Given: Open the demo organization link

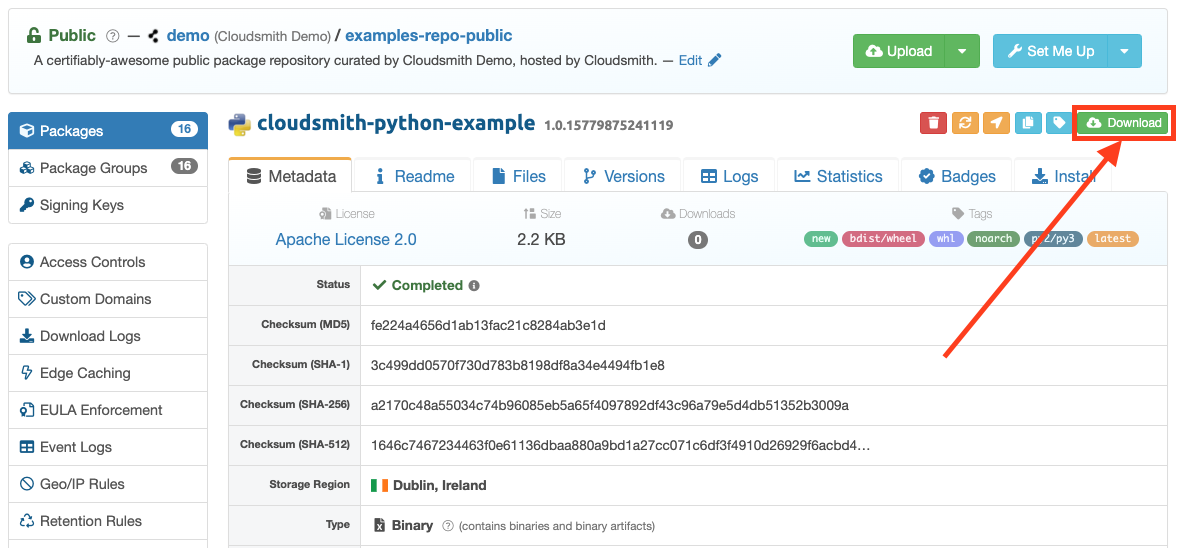Looking at the screenshot, I should (x=188, y=35).
